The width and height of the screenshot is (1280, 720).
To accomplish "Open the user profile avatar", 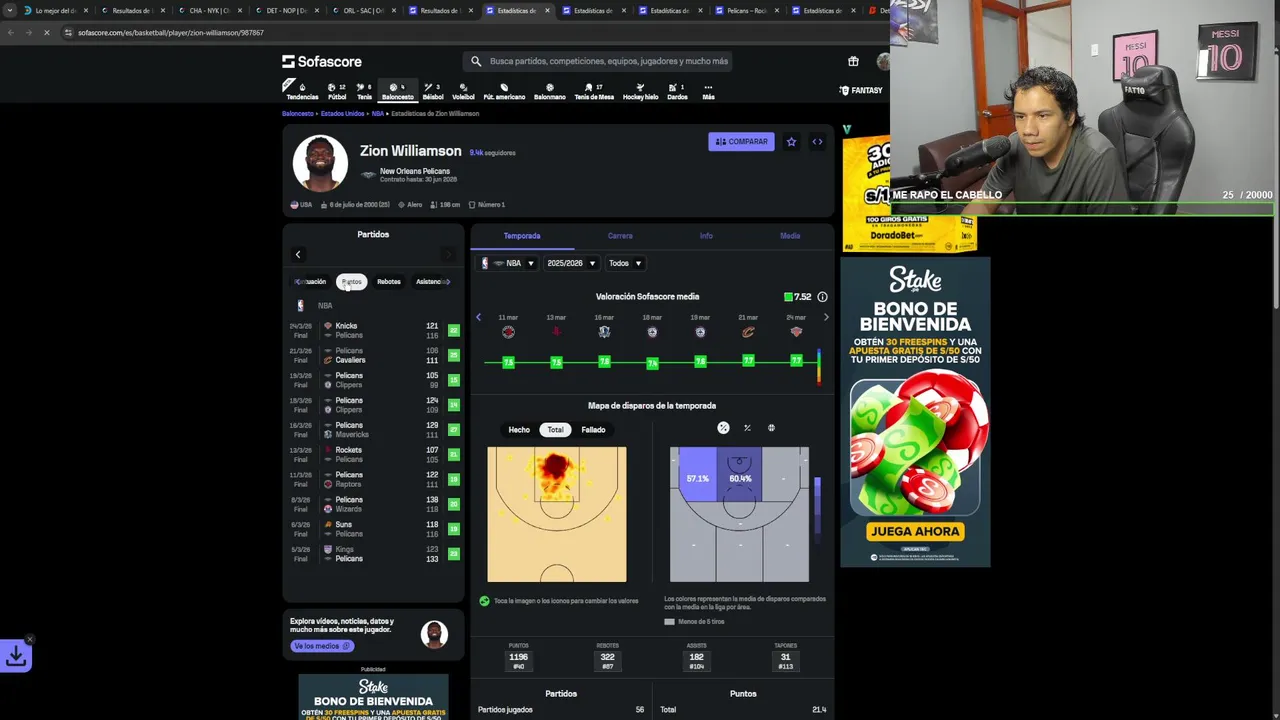I will pyautogui.click(x=883, y=61).
